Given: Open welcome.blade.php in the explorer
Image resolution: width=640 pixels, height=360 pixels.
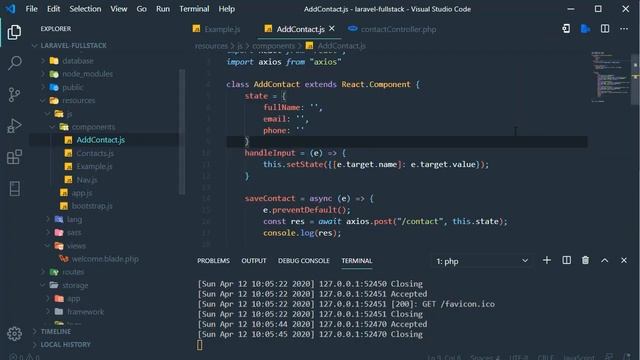Looking at the screenshot, I should pos(104,259).
